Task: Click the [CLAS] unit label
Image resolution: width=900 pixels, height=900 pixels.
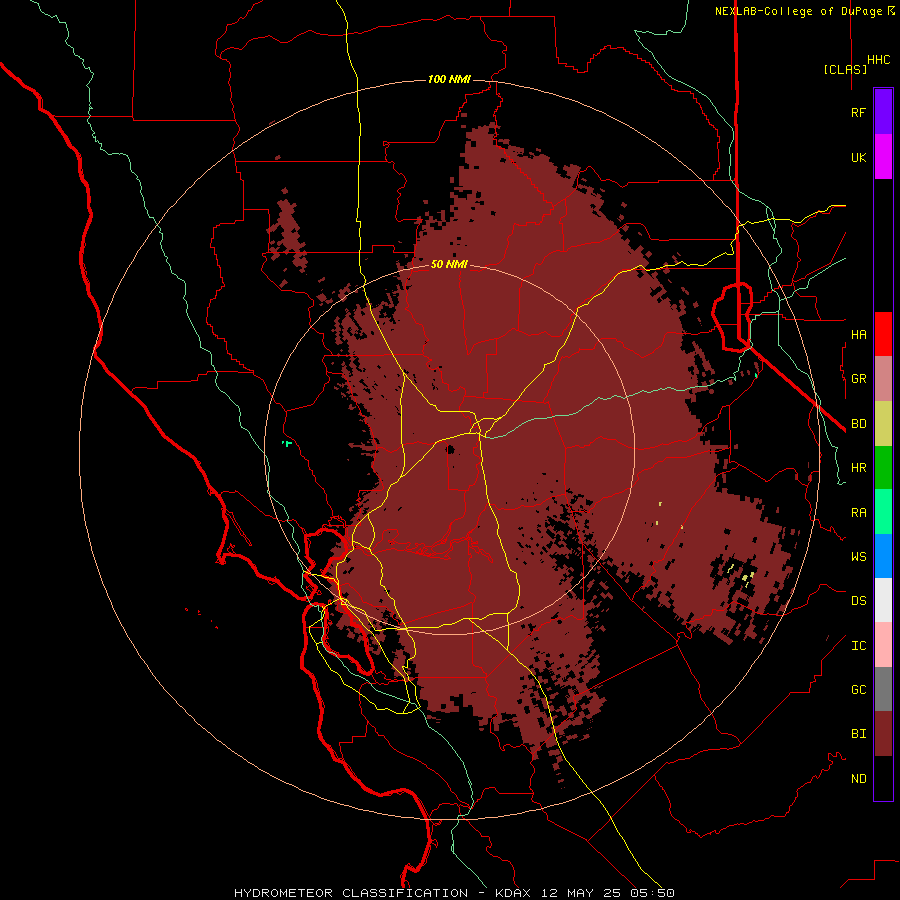Action: 845,69
